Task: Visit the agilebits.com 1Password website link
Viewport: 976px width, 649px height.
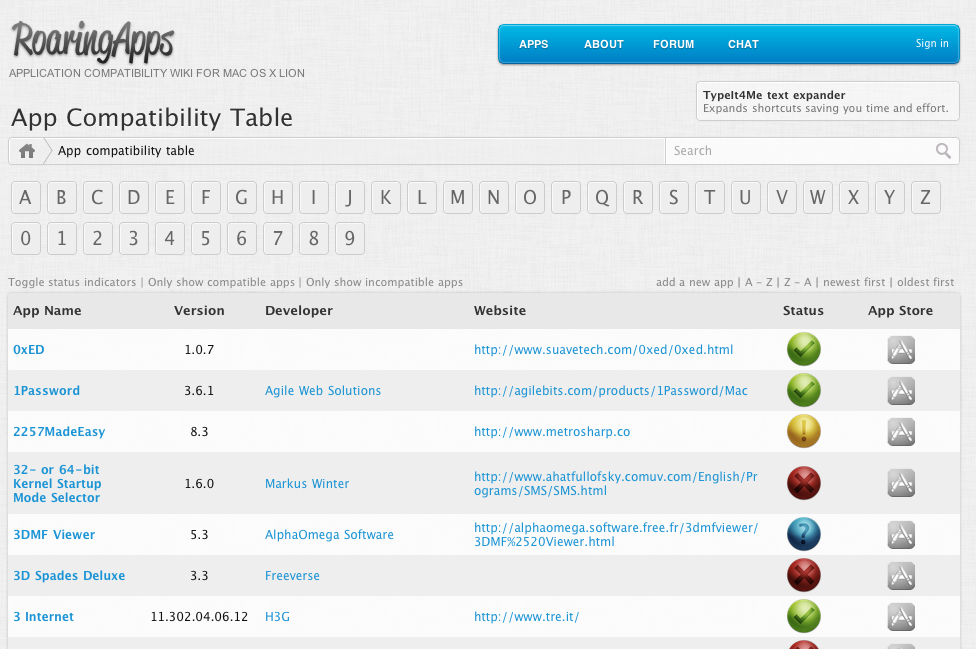Action: tap(611, 391)
